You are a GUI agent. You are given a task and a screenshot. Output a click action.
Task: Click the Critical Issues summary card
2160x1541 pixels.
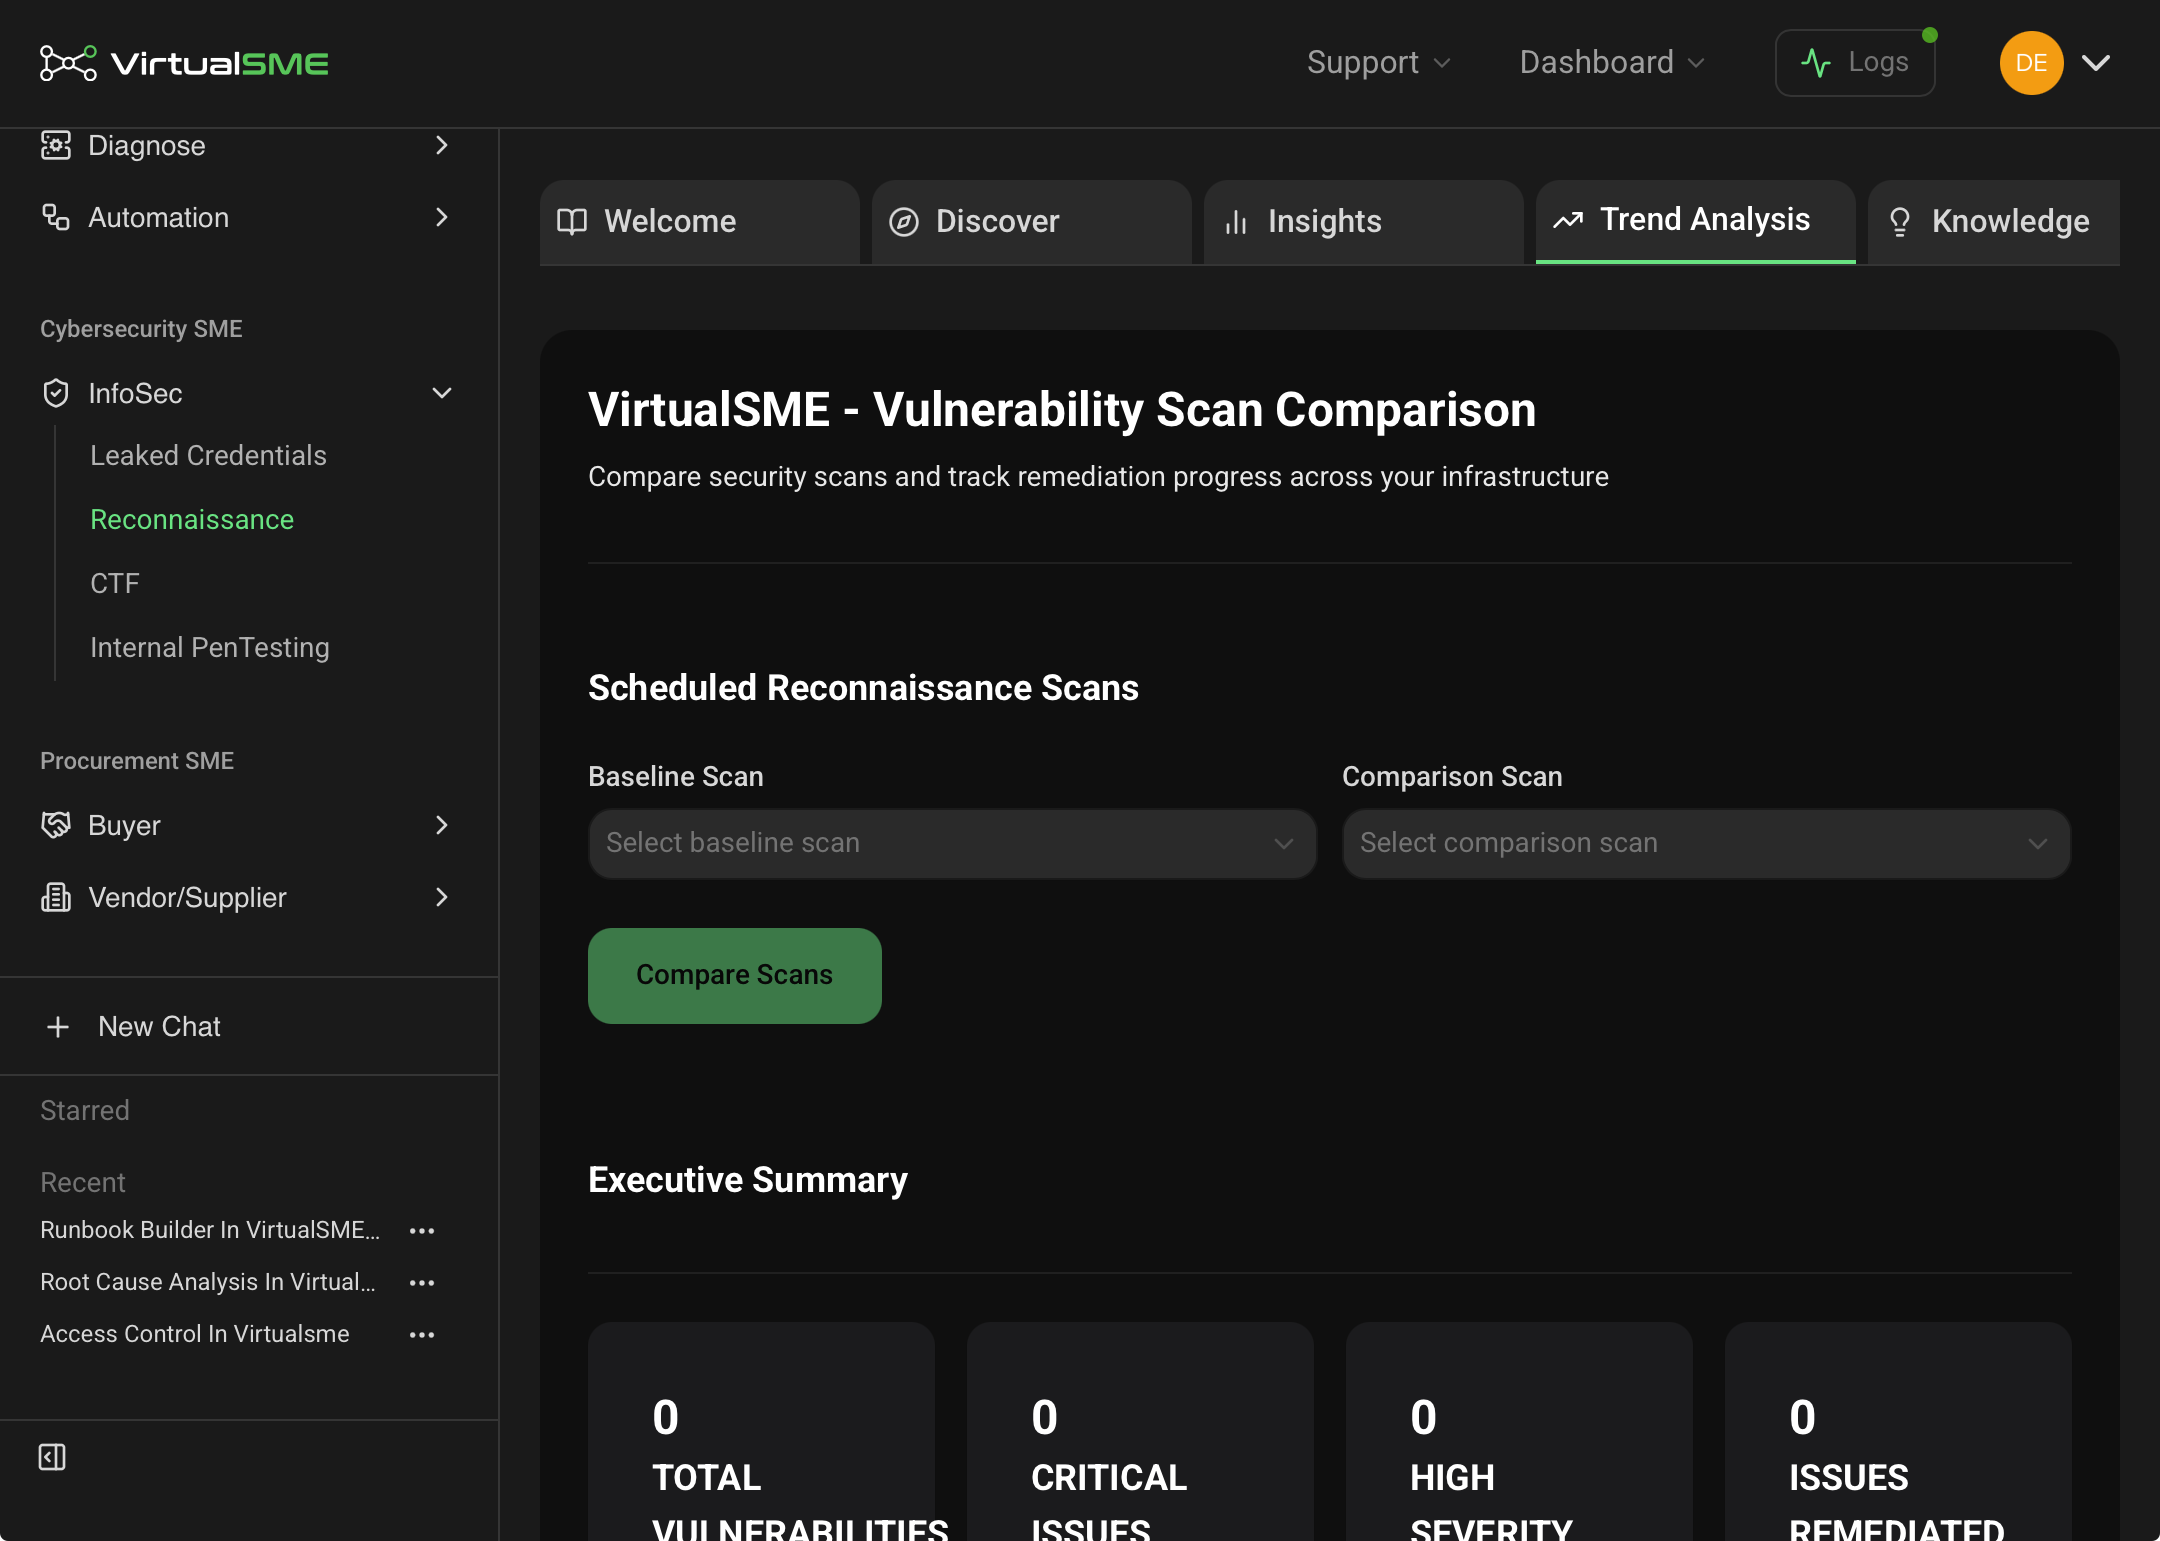tap(1140, 1432)
